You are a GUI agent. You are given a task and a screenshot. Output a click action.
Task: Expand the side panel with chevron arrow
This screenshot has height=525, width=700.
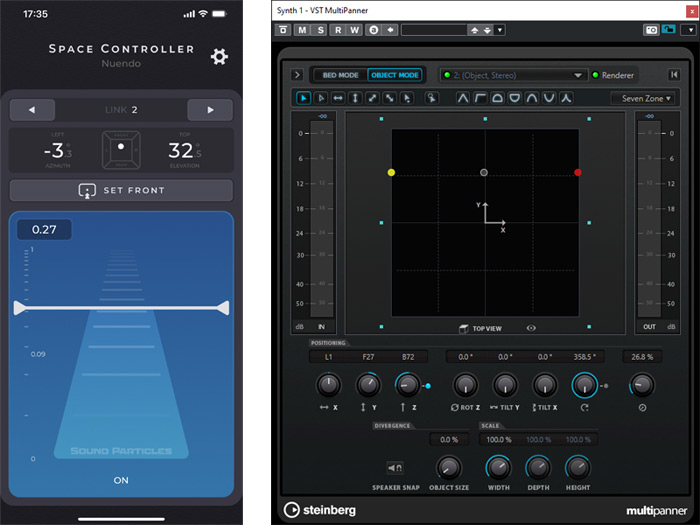[x=298, y=75]
